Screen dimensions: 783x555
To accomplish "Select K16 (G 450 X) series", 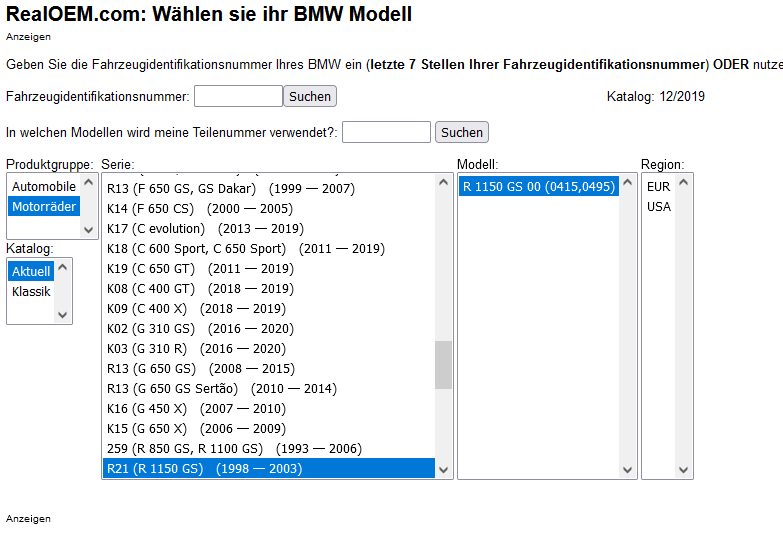I will click(x=269, y=409).
